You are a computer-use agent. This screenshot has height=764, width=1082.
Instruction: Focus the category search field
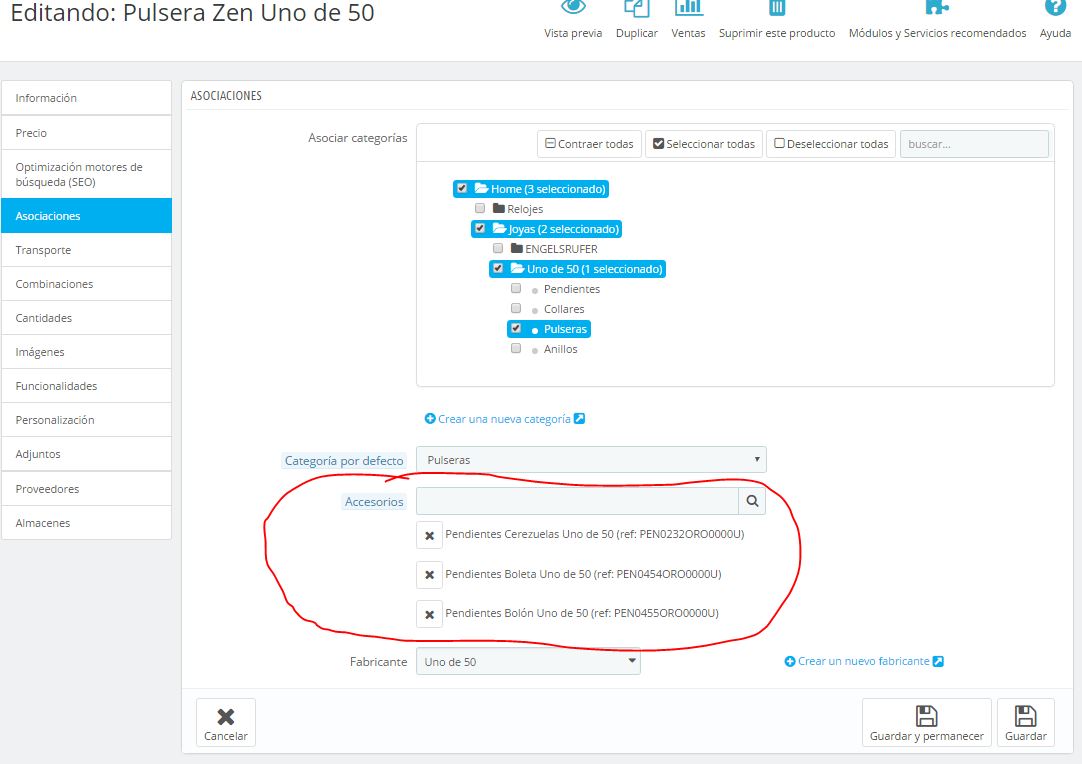coord(973,144)
